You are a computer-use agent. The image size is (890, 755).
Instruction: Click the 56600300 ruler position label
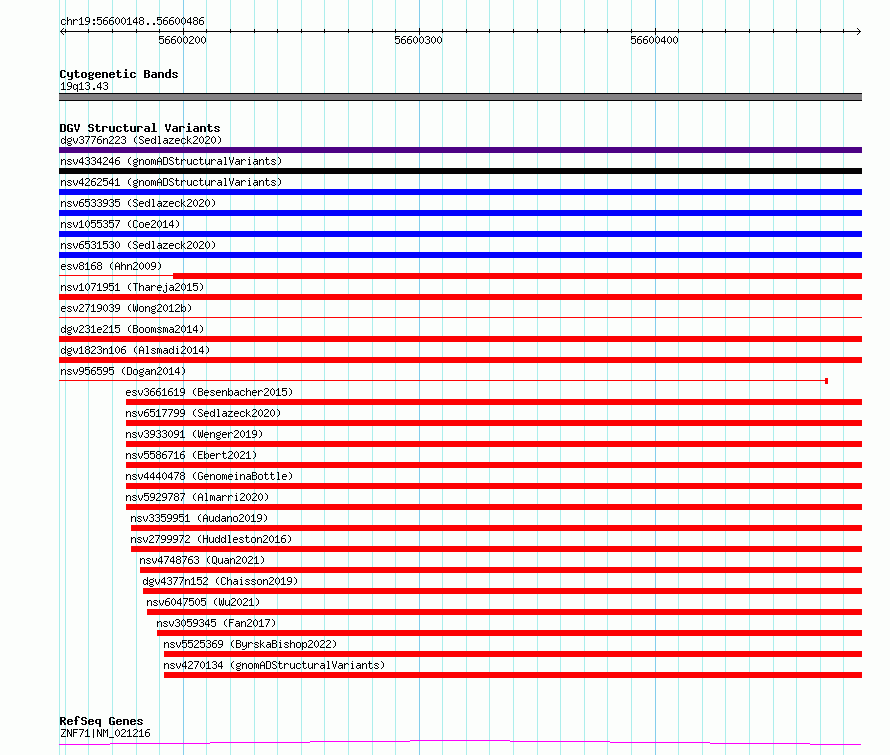point(418,40)
